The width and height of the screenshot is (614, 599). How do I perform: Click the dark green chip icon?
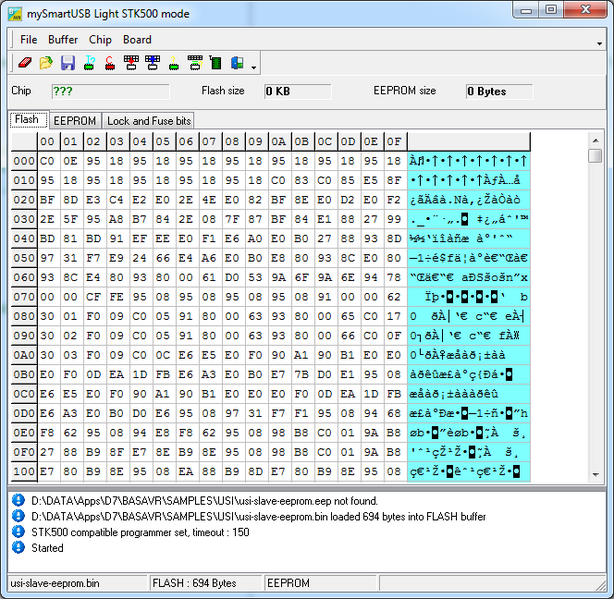point(215,63)
